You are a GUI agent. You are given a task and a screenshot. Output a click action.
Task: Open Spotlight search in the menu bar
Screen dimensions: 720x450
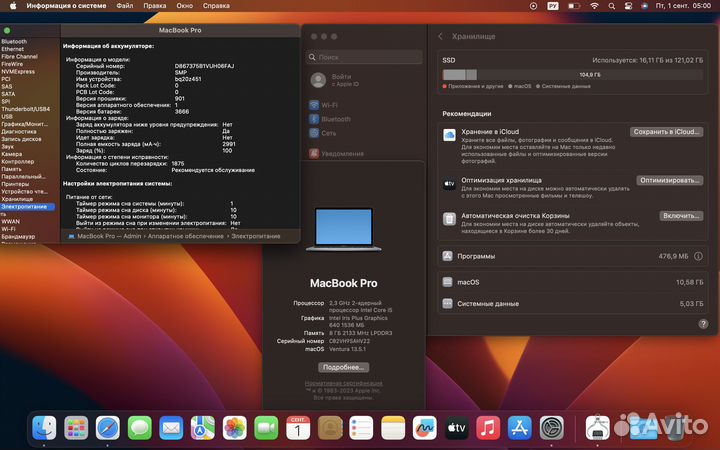[612, 6]
